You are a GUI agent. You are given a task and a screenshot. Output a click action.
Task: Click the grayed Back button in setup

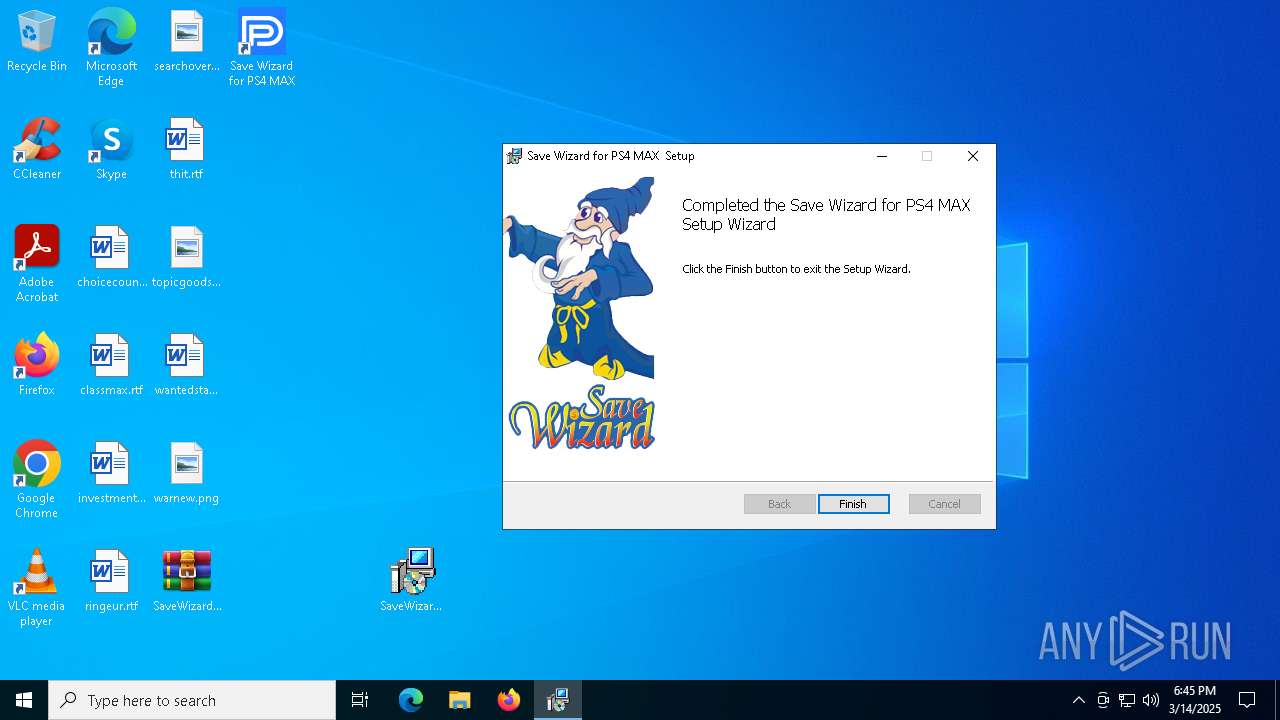coord(779,504)
